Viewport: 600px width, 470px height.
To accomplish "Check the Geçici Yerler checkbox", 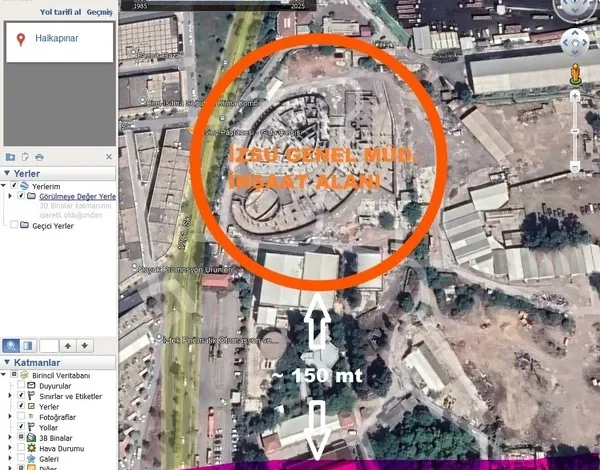I will pyautogui.click(x=13, y=226).
